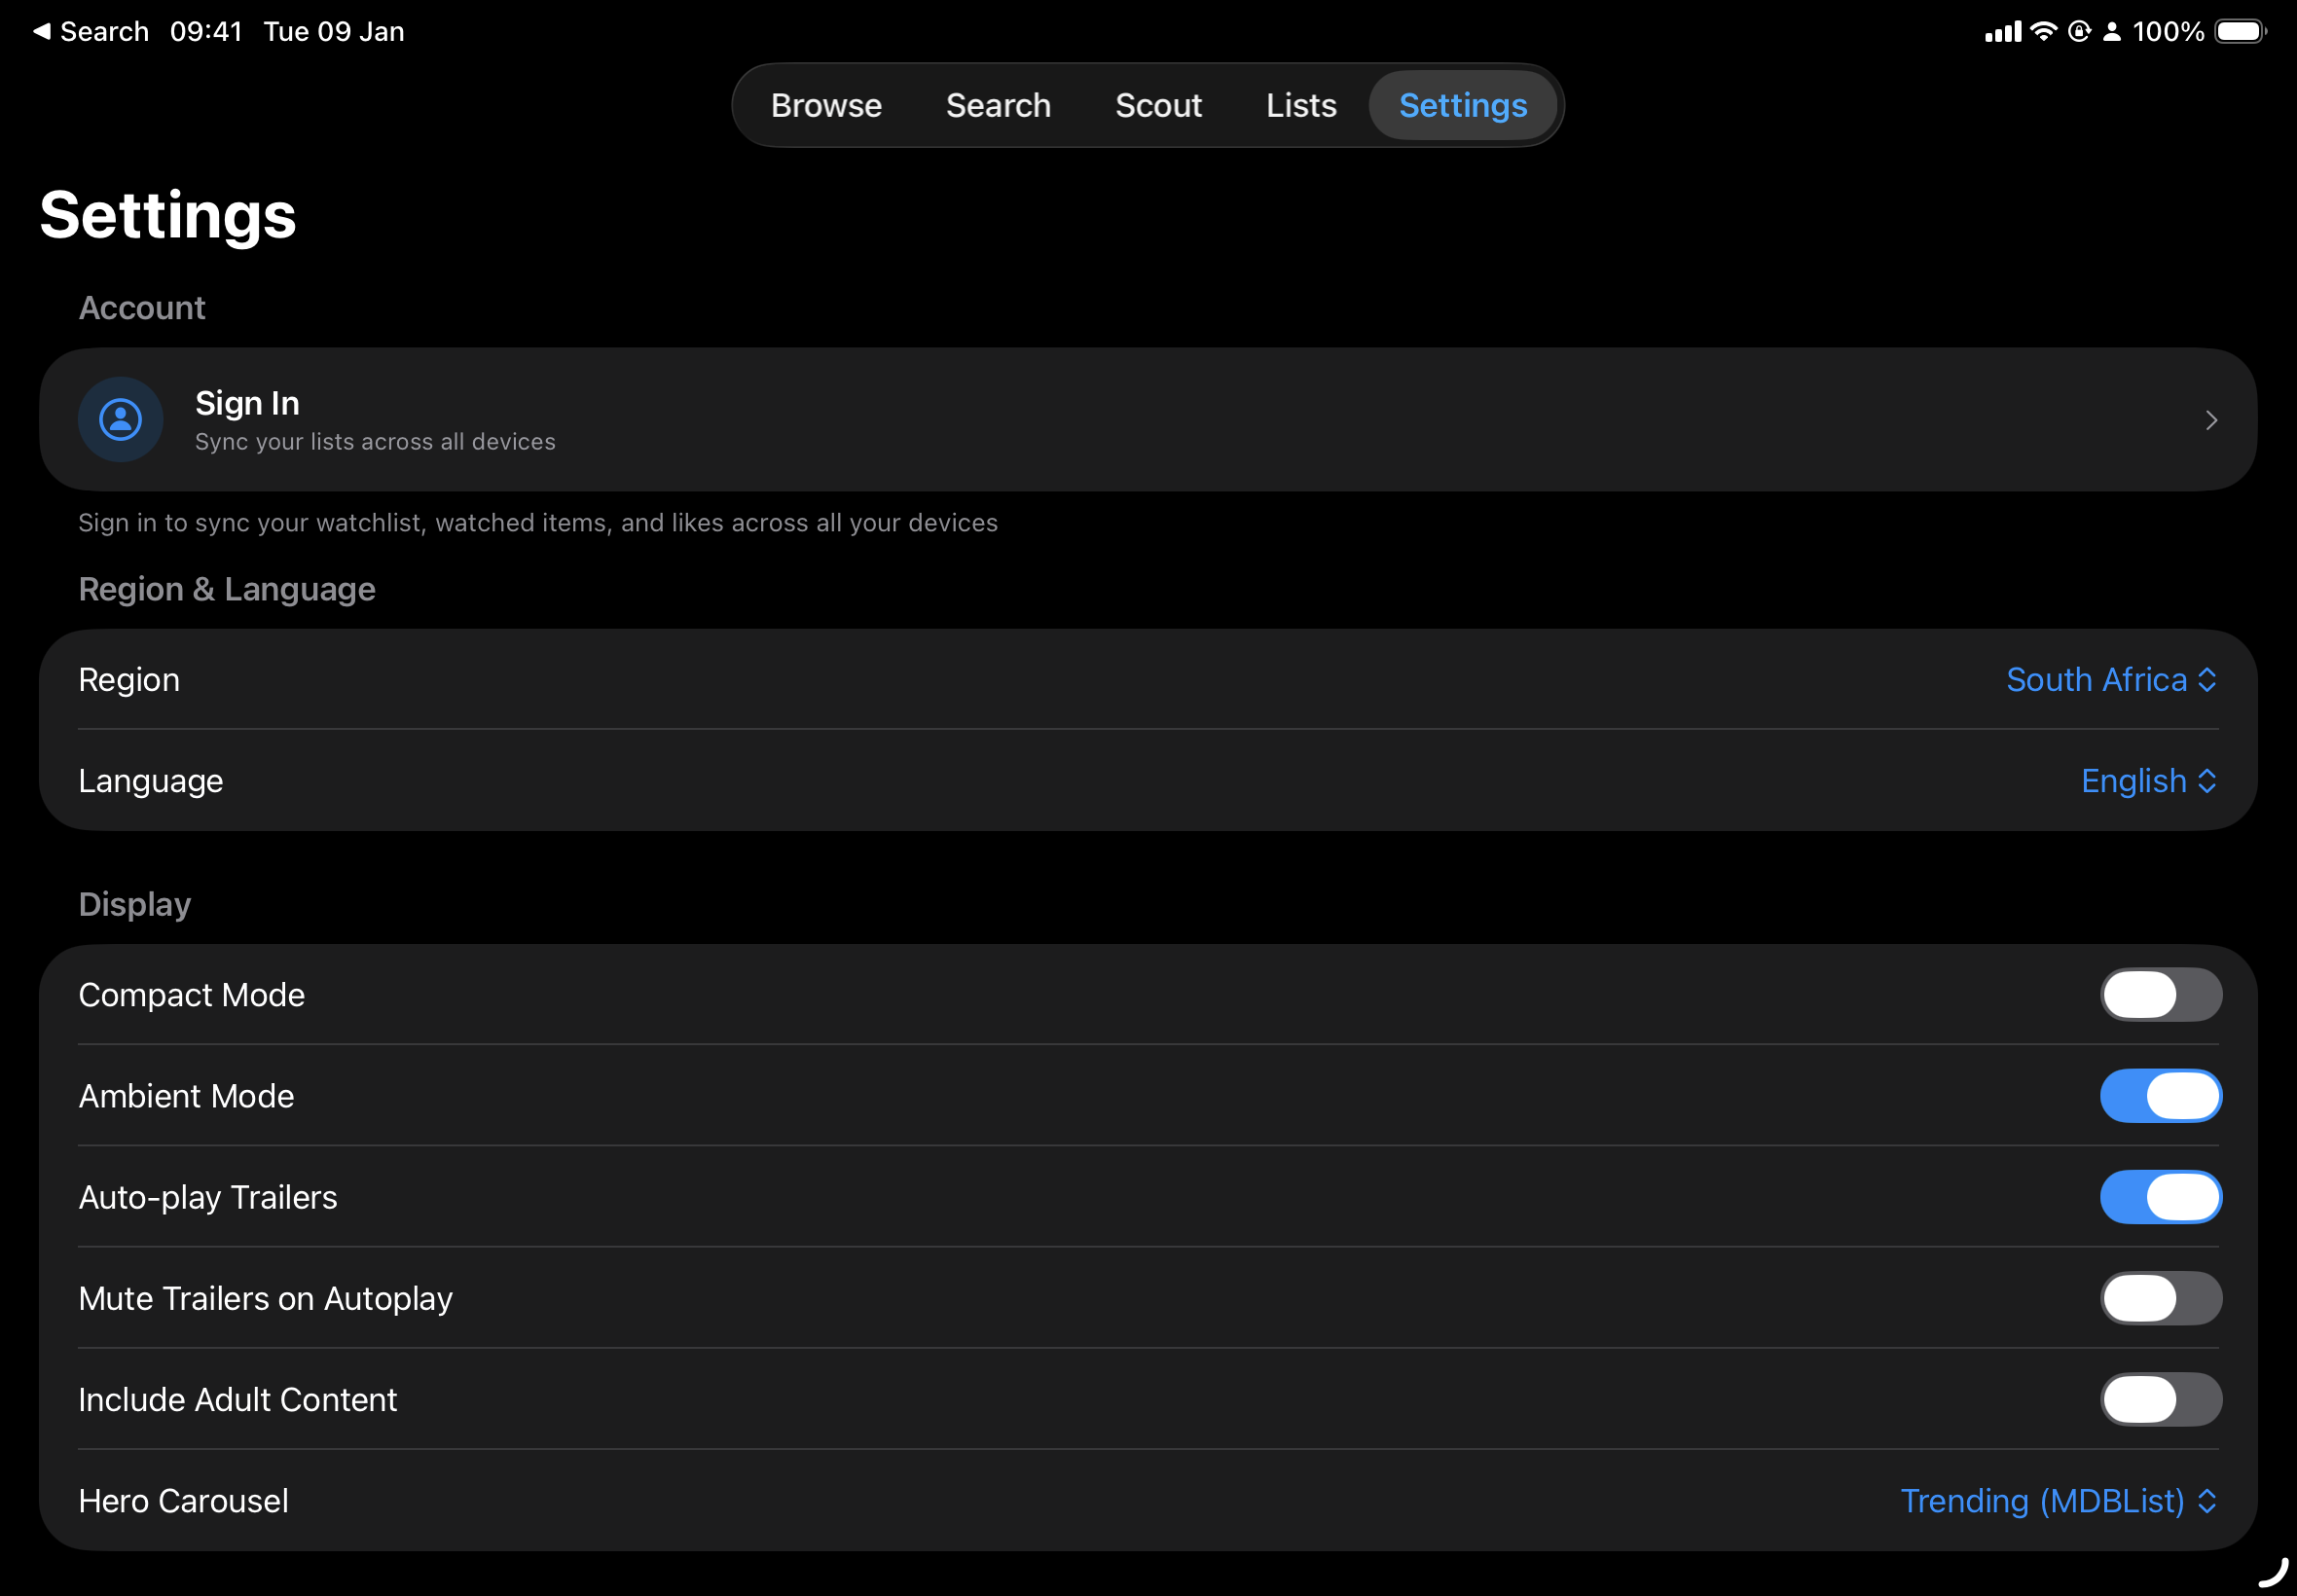Enable Compact Mode
2297x1596 pixels.
(2161, 994)
